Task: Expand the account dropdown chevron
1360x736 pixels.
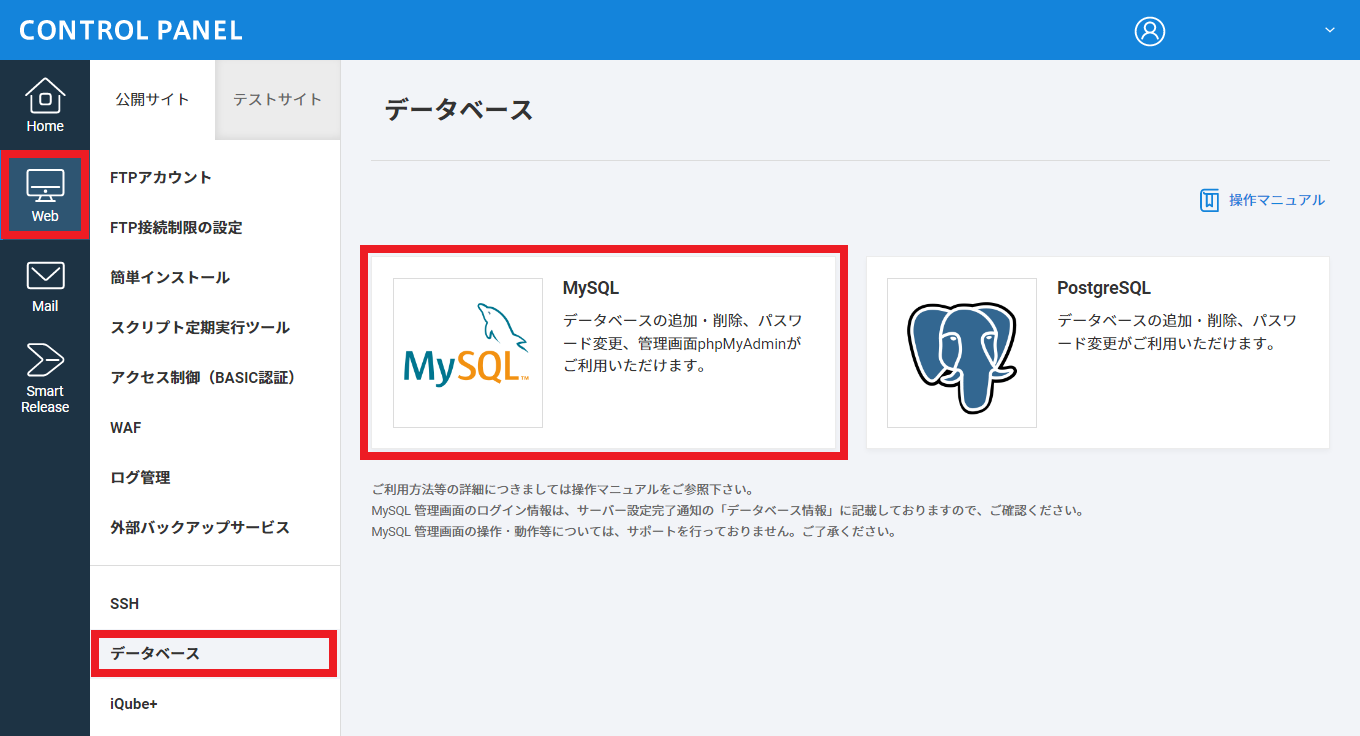Action: coord(1330,30)
